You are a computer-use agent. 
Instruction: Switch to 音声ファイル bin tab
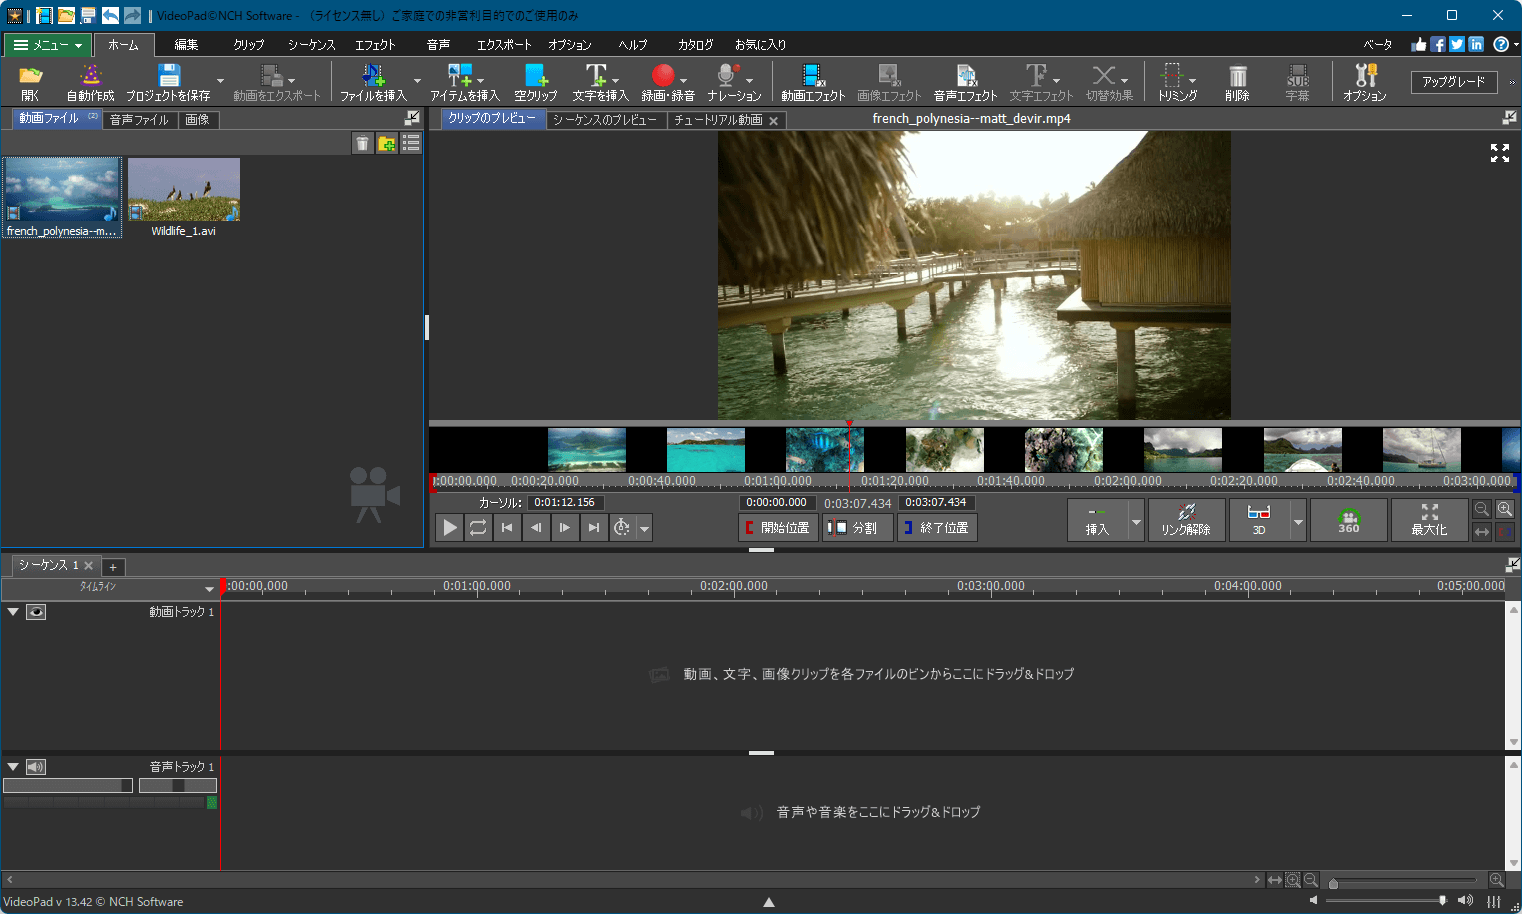139,120
